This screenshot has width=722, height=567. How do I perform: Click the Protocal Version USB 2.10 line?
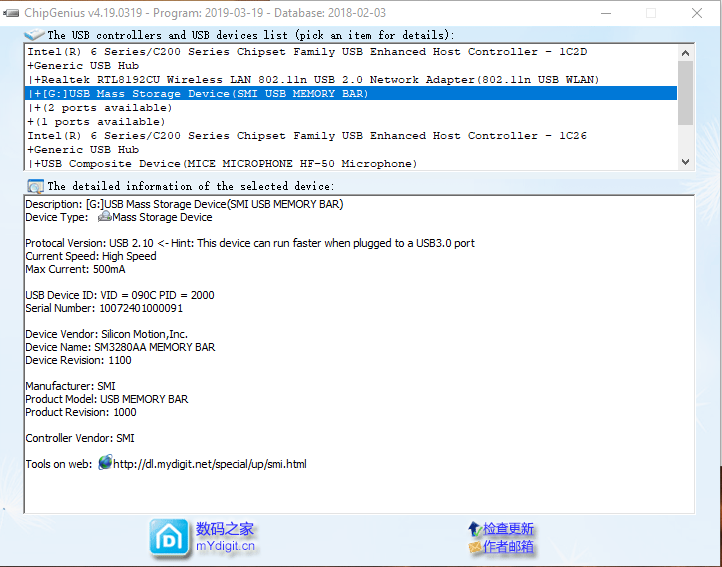coord(250,243)
